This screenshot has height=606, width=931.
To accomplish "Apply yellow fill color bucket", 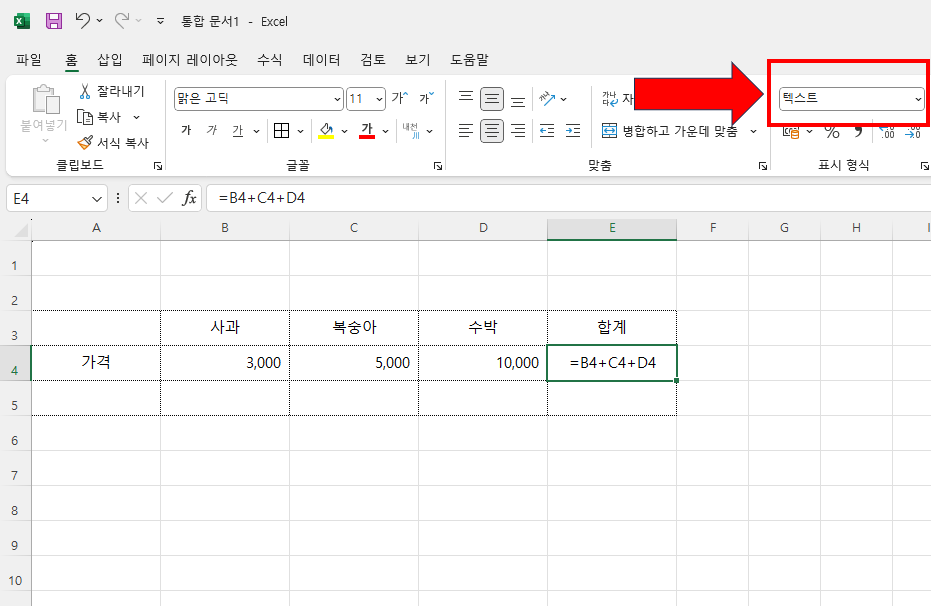I will [326, 131].
